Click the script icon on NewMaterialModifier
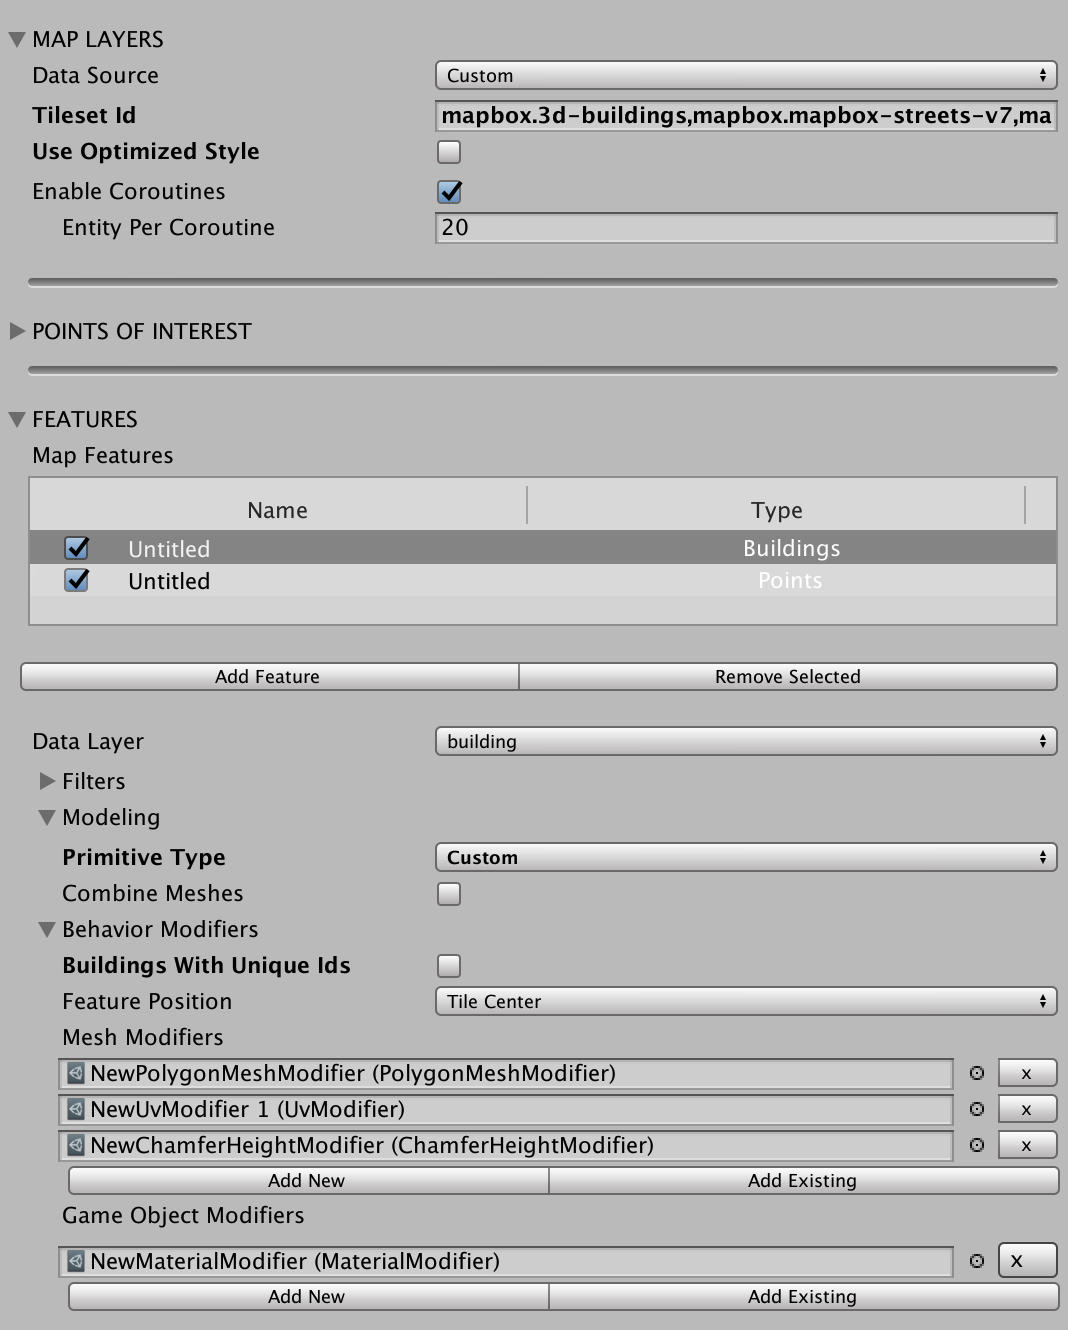This screenshot has height=1330, width=1068. click(74, 1261)
